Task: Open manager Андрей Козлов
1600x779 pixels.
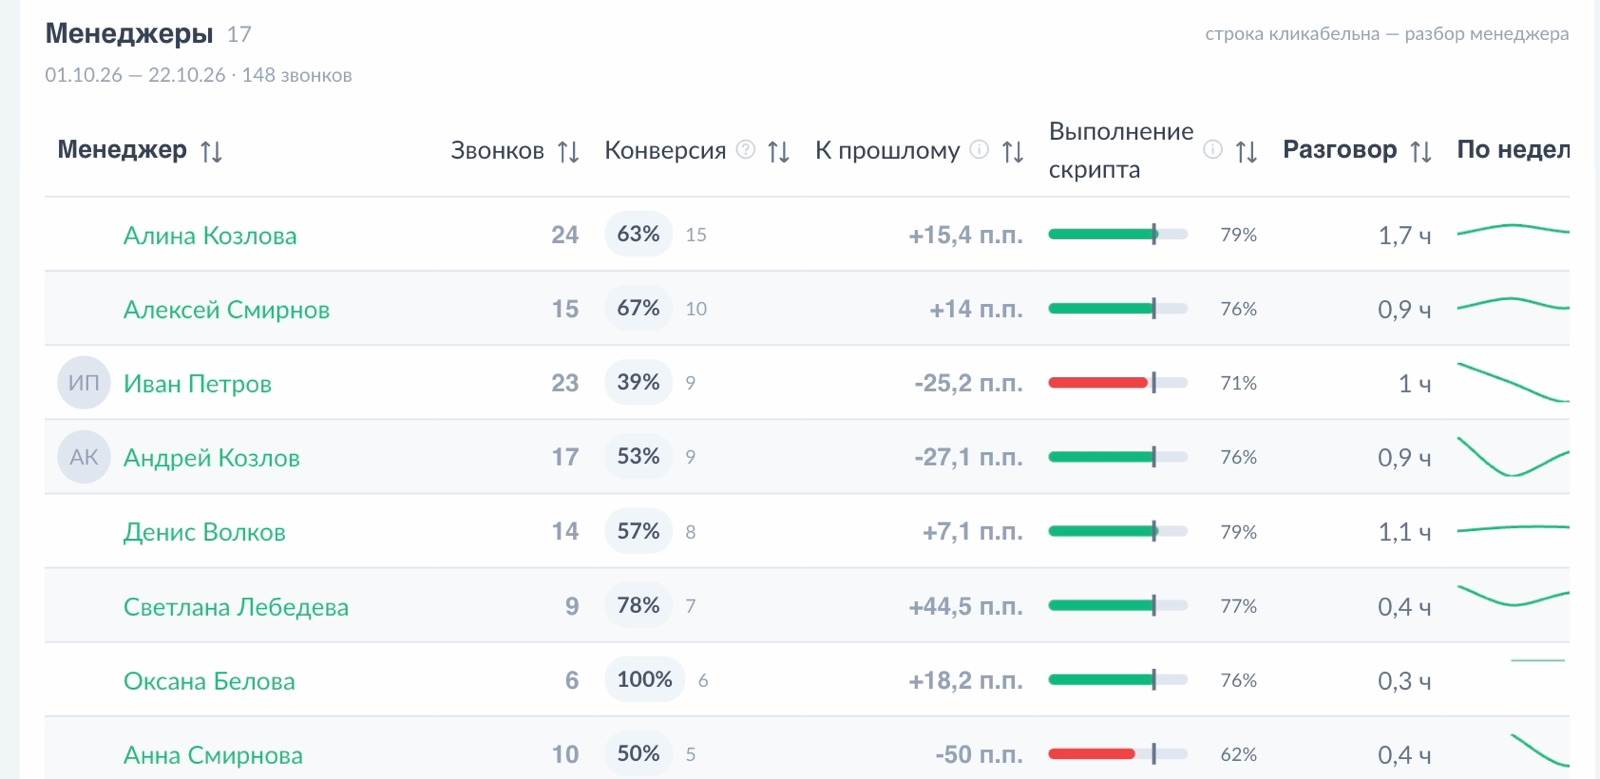Action: click(211, 458)
